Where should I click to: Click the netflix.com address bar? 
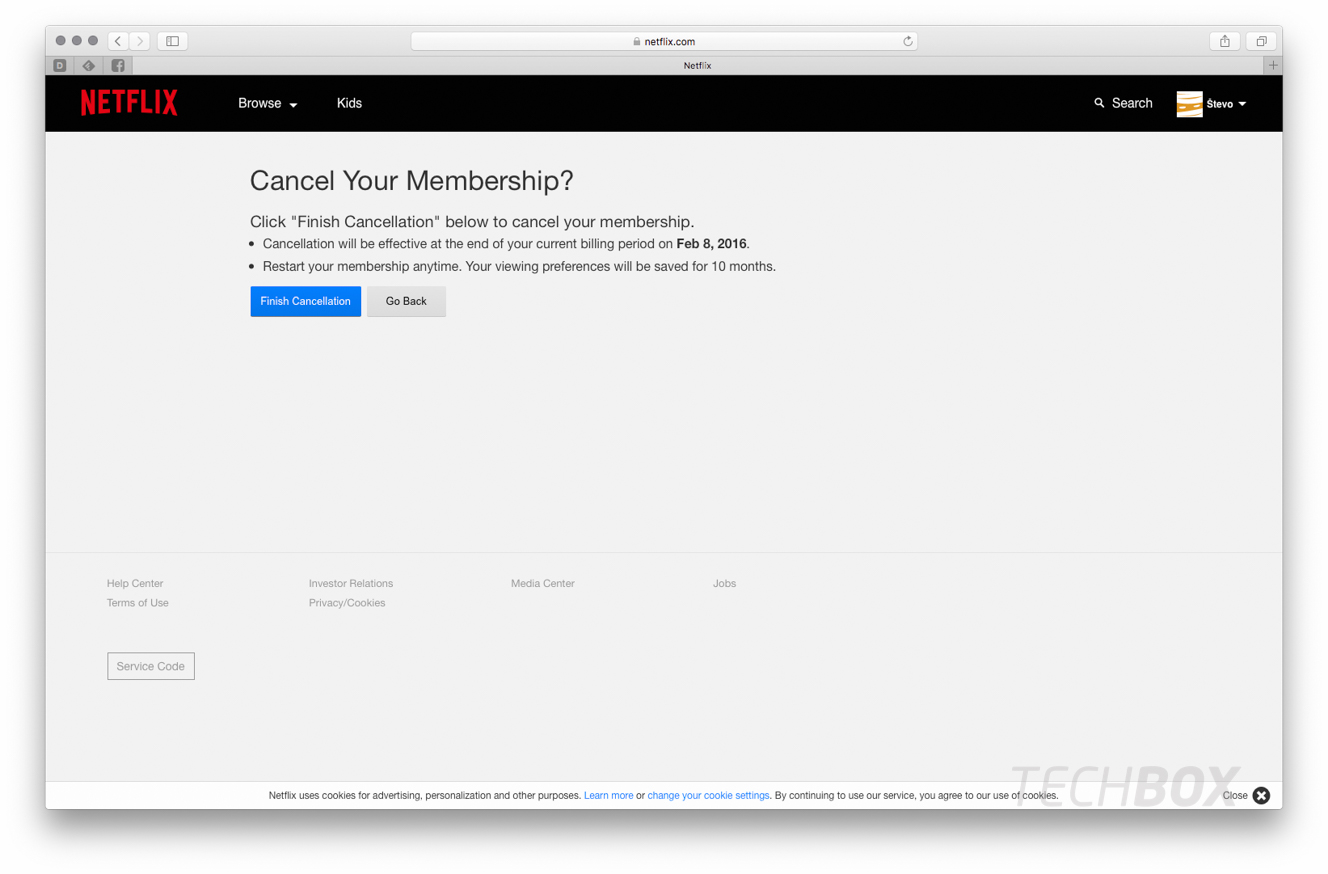[664, 41]
